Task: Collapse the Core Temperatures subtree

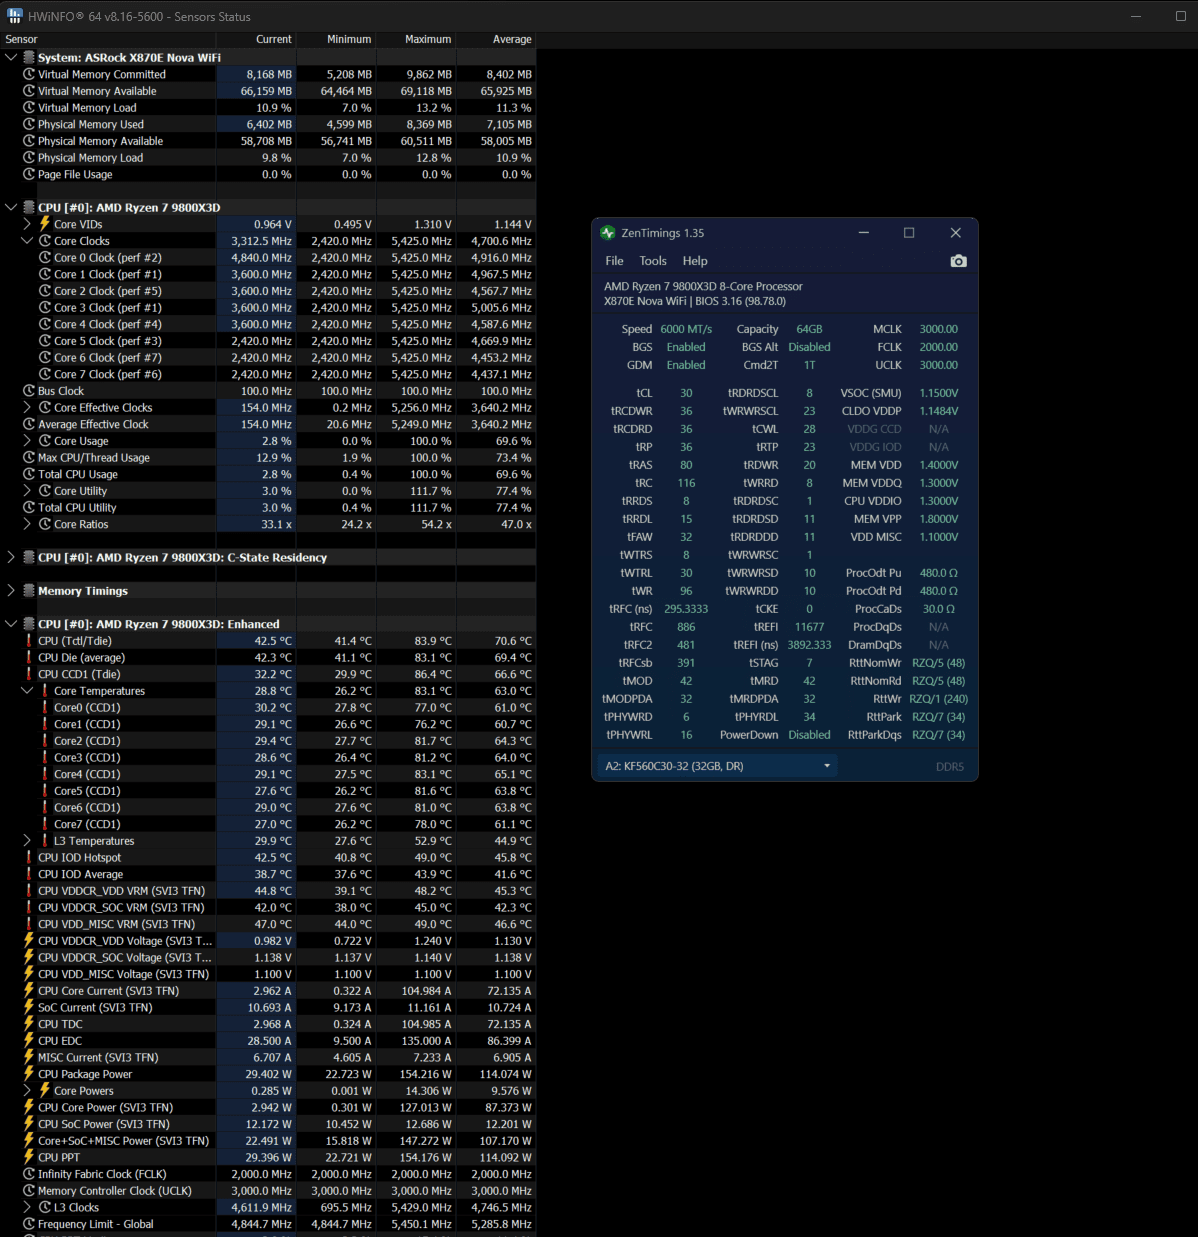Action: [x=27, y=691]
